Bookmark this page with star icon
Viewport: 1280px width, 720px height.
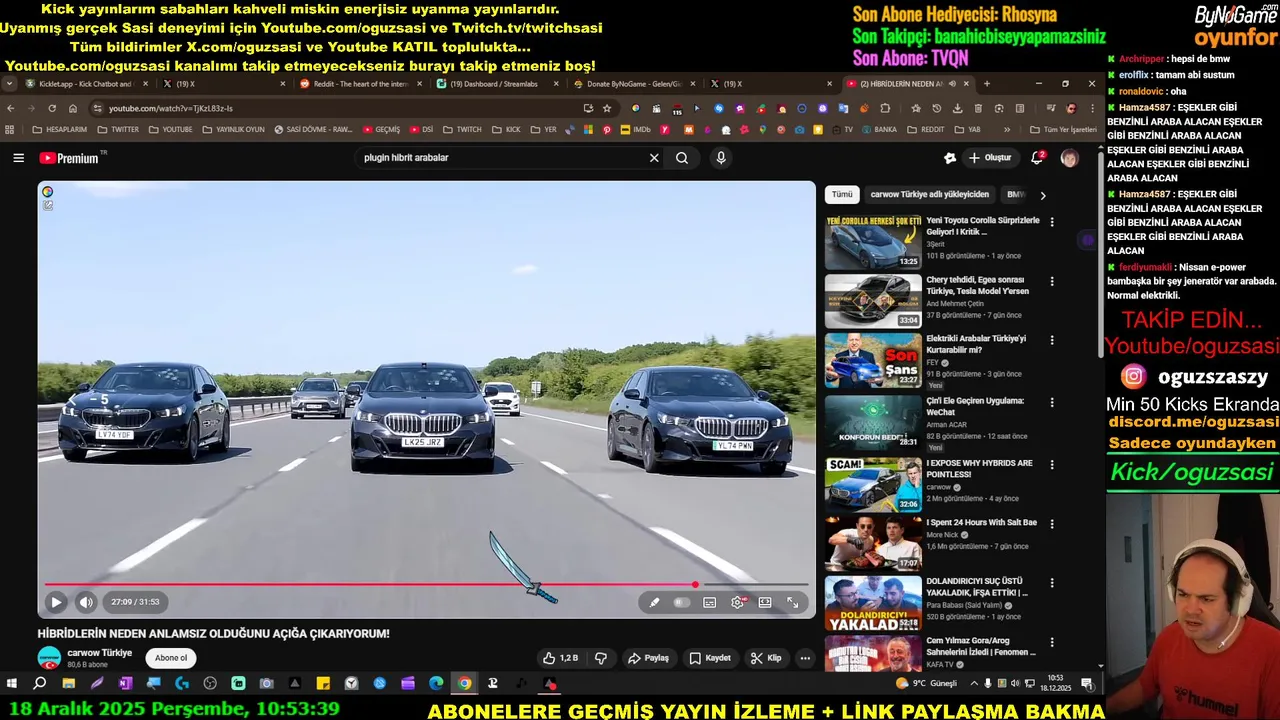pyautogui.click(x=606, y=108)
